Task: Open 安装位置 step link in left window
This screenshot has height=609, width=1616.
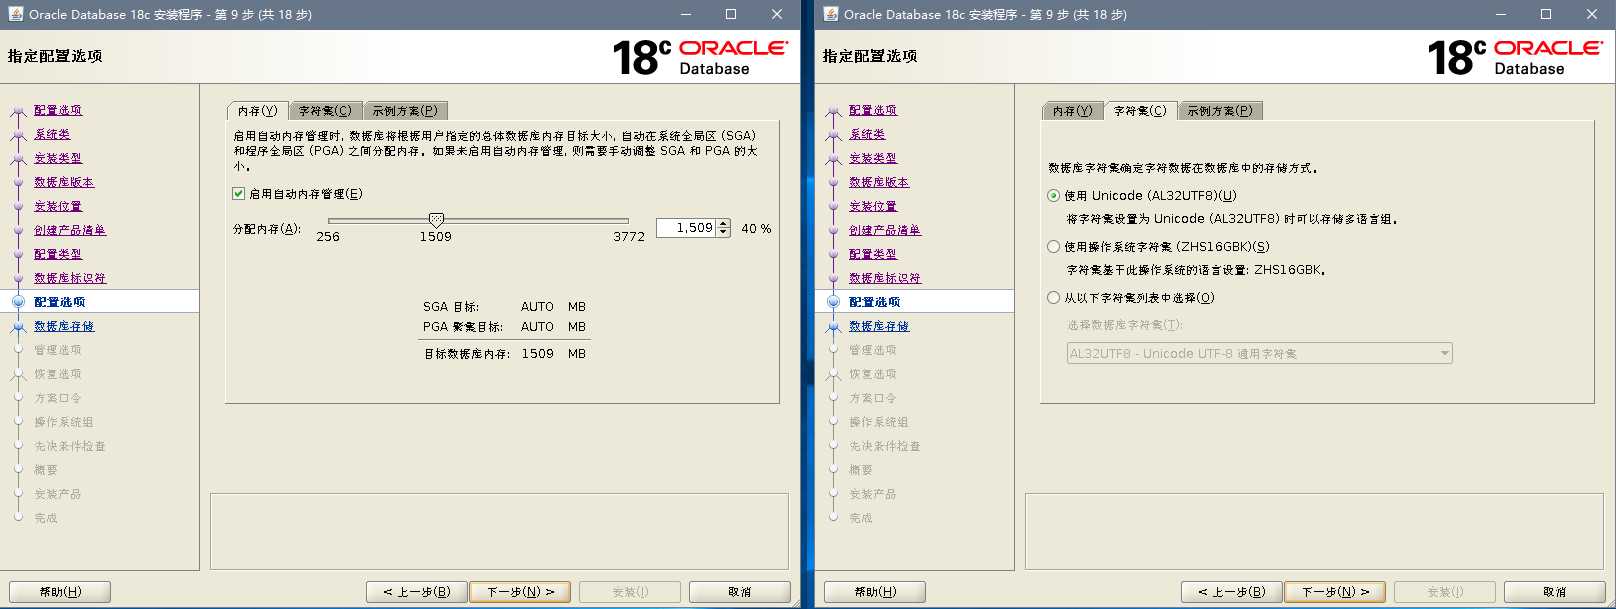Action: (58, 206)
